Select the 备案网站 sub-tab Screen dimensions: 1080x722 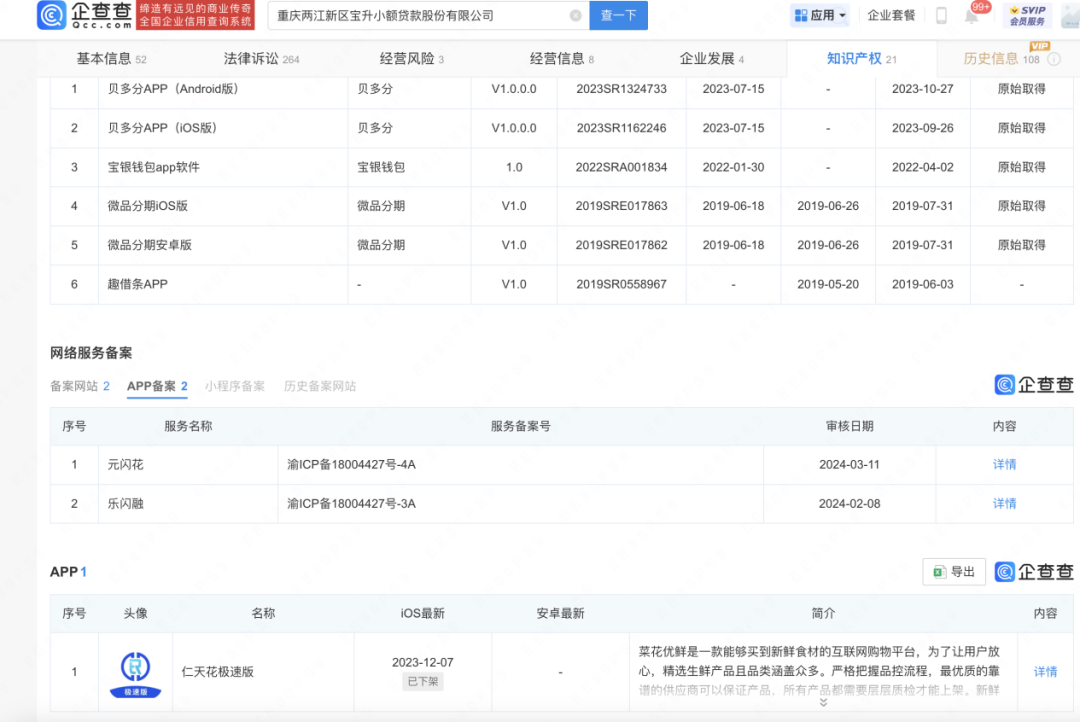click(80, 386)
